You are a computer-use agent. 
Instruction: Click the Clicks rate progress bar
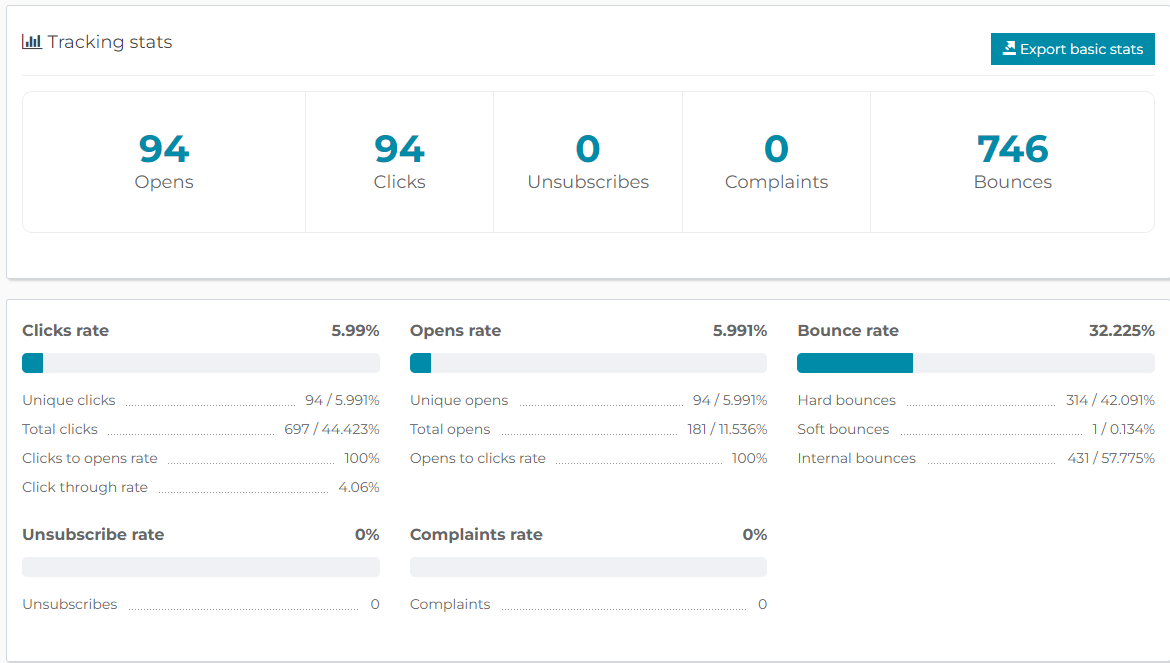[201, 363]
